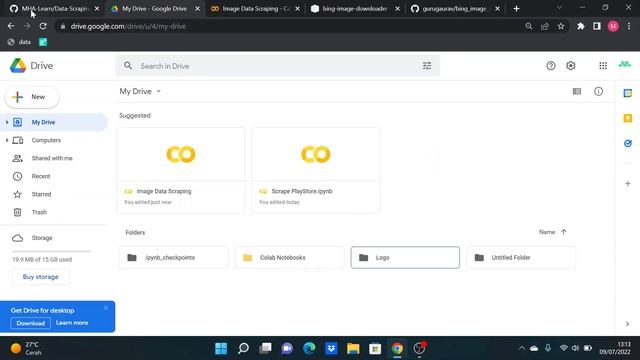Open the Tasks side panel icon
Viewport: 640px width, 360px height.
pos(628,143)
